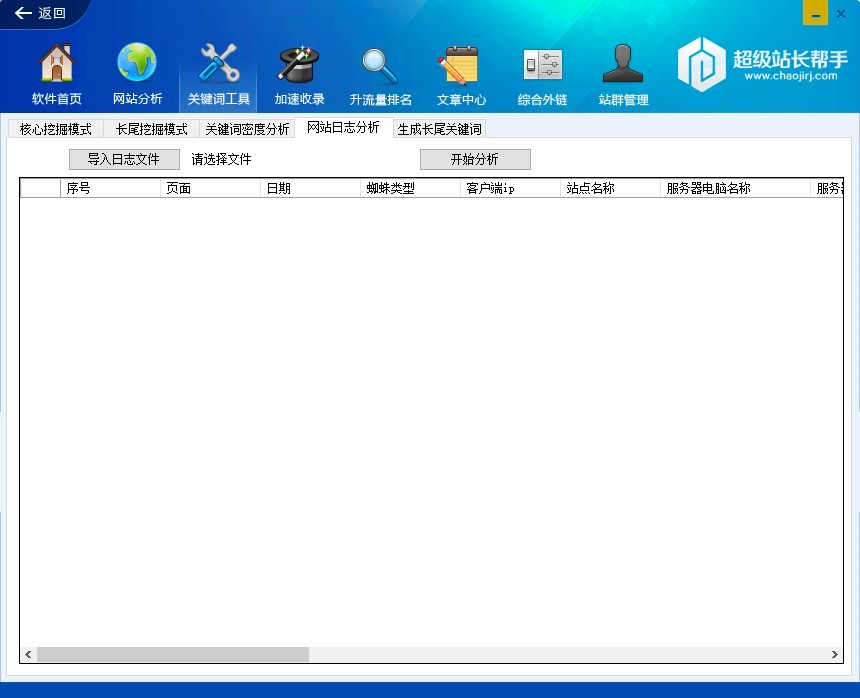Open the 升流量排名 magnifier icon
Screen dimensions: 860x698
click(380, 65)
